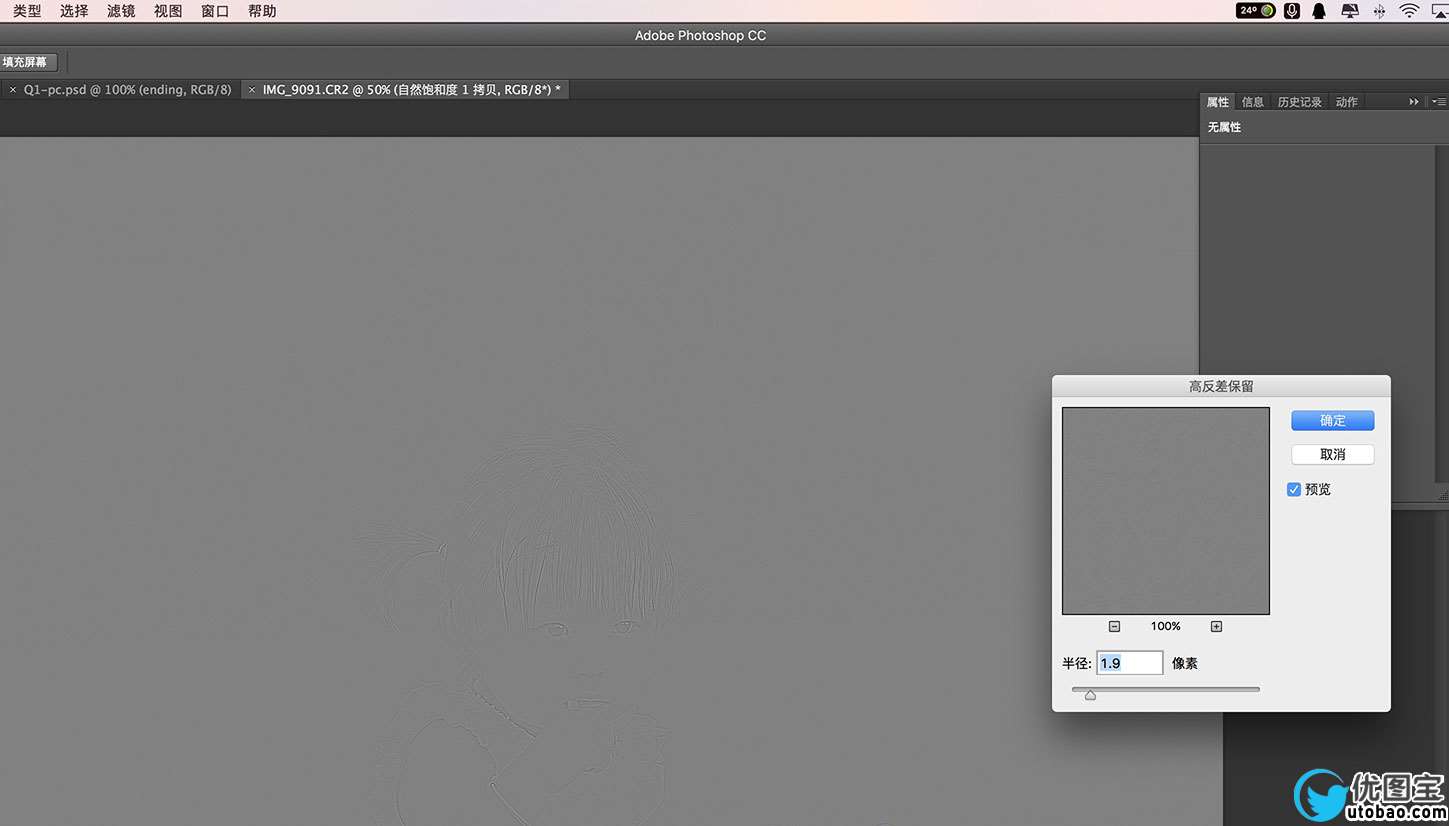Image resolution: width=1449 pixels, height=826 pixels.
Task: Click the 像素 unit label
Action: click(1185, 663)
